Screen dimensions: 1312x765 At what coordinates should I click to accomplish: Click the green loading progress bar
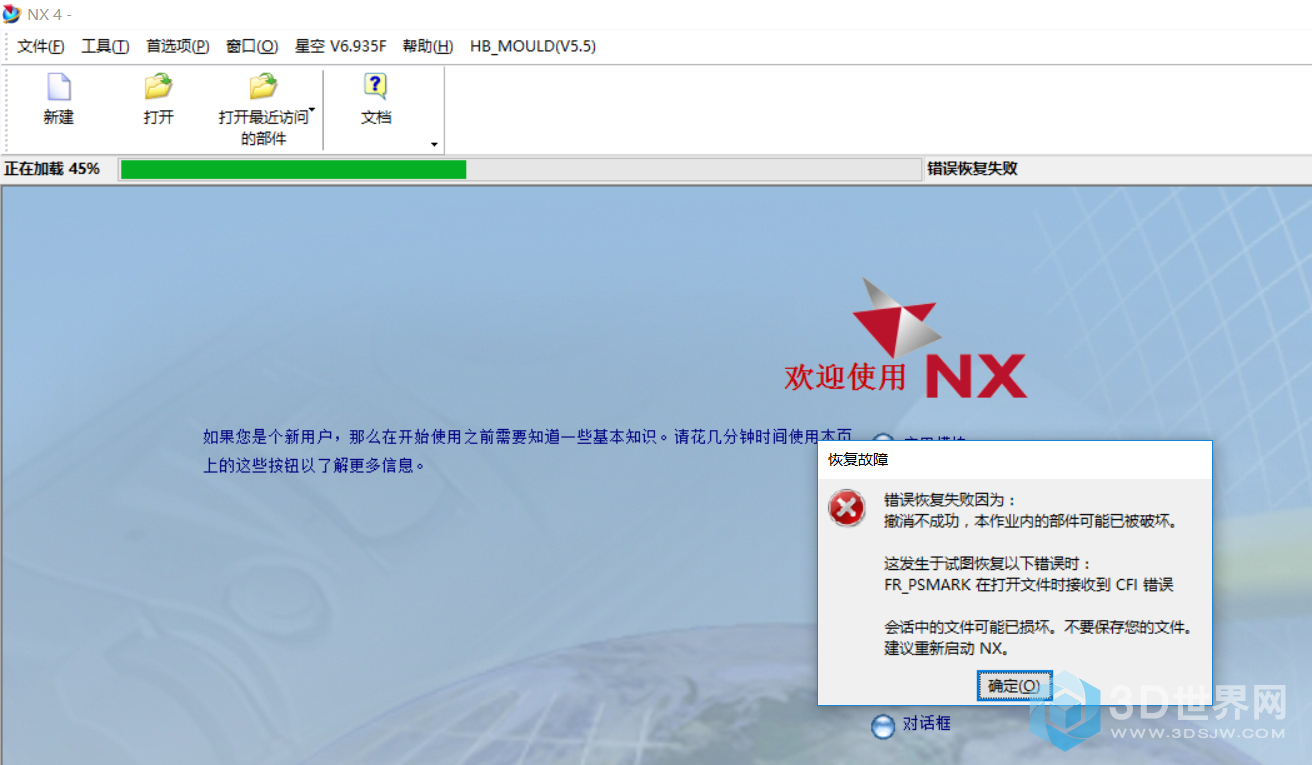tap(293, 169)
